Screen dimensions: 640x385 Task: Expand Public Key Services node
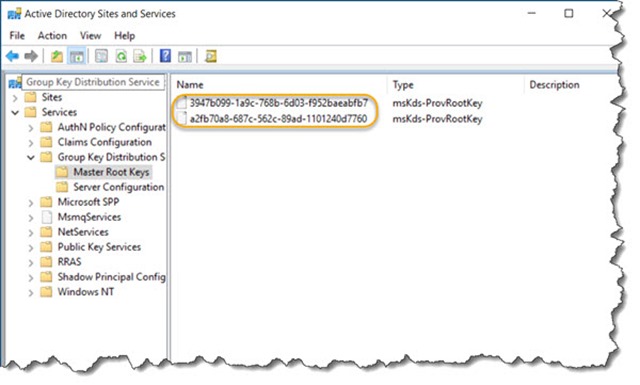[x=31, y=248]
